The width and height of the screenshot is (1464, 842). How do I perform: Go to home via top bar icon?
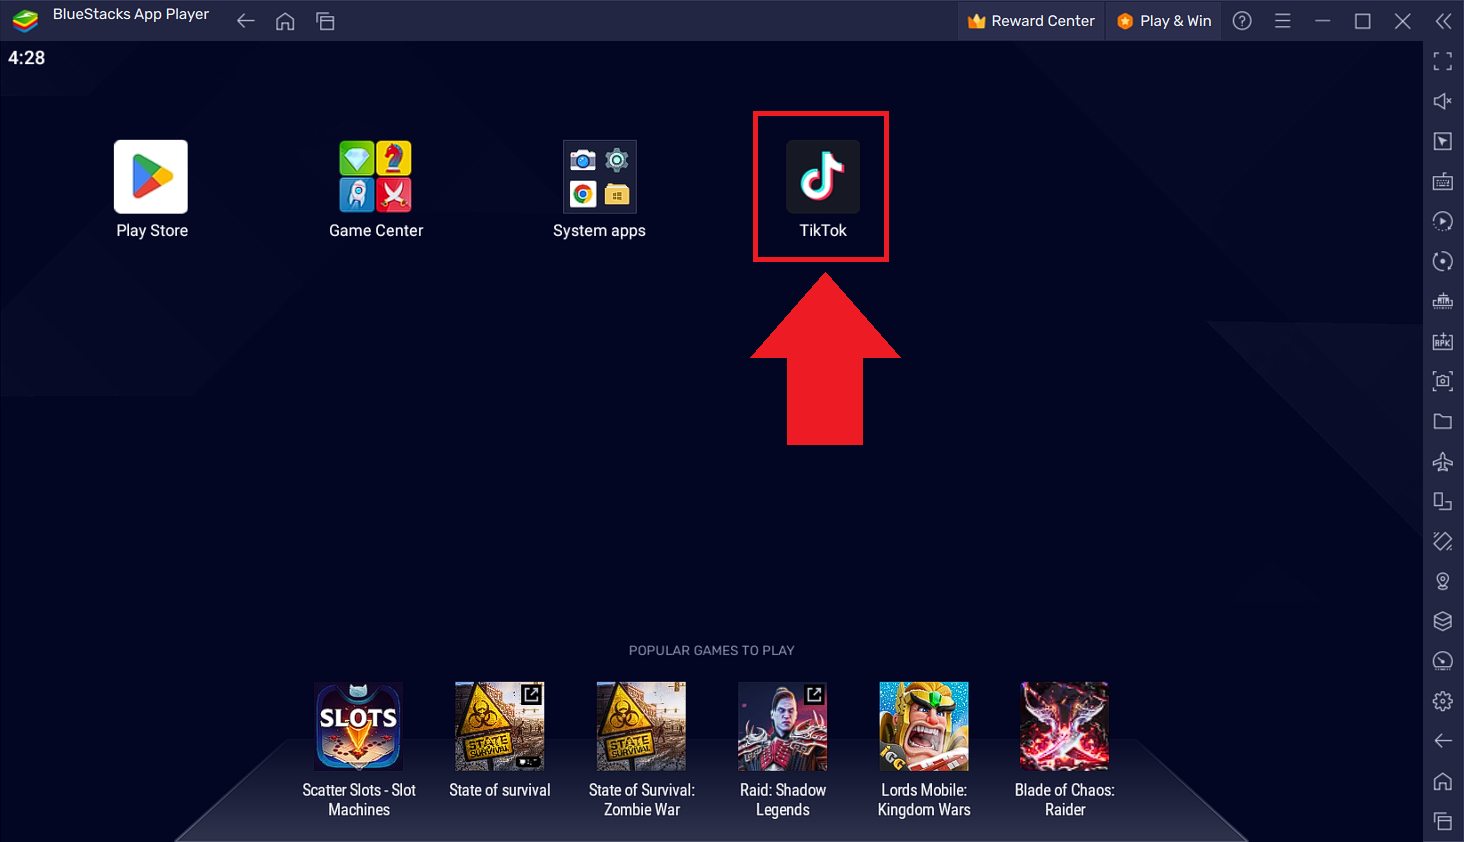click(x=285, y=21)
